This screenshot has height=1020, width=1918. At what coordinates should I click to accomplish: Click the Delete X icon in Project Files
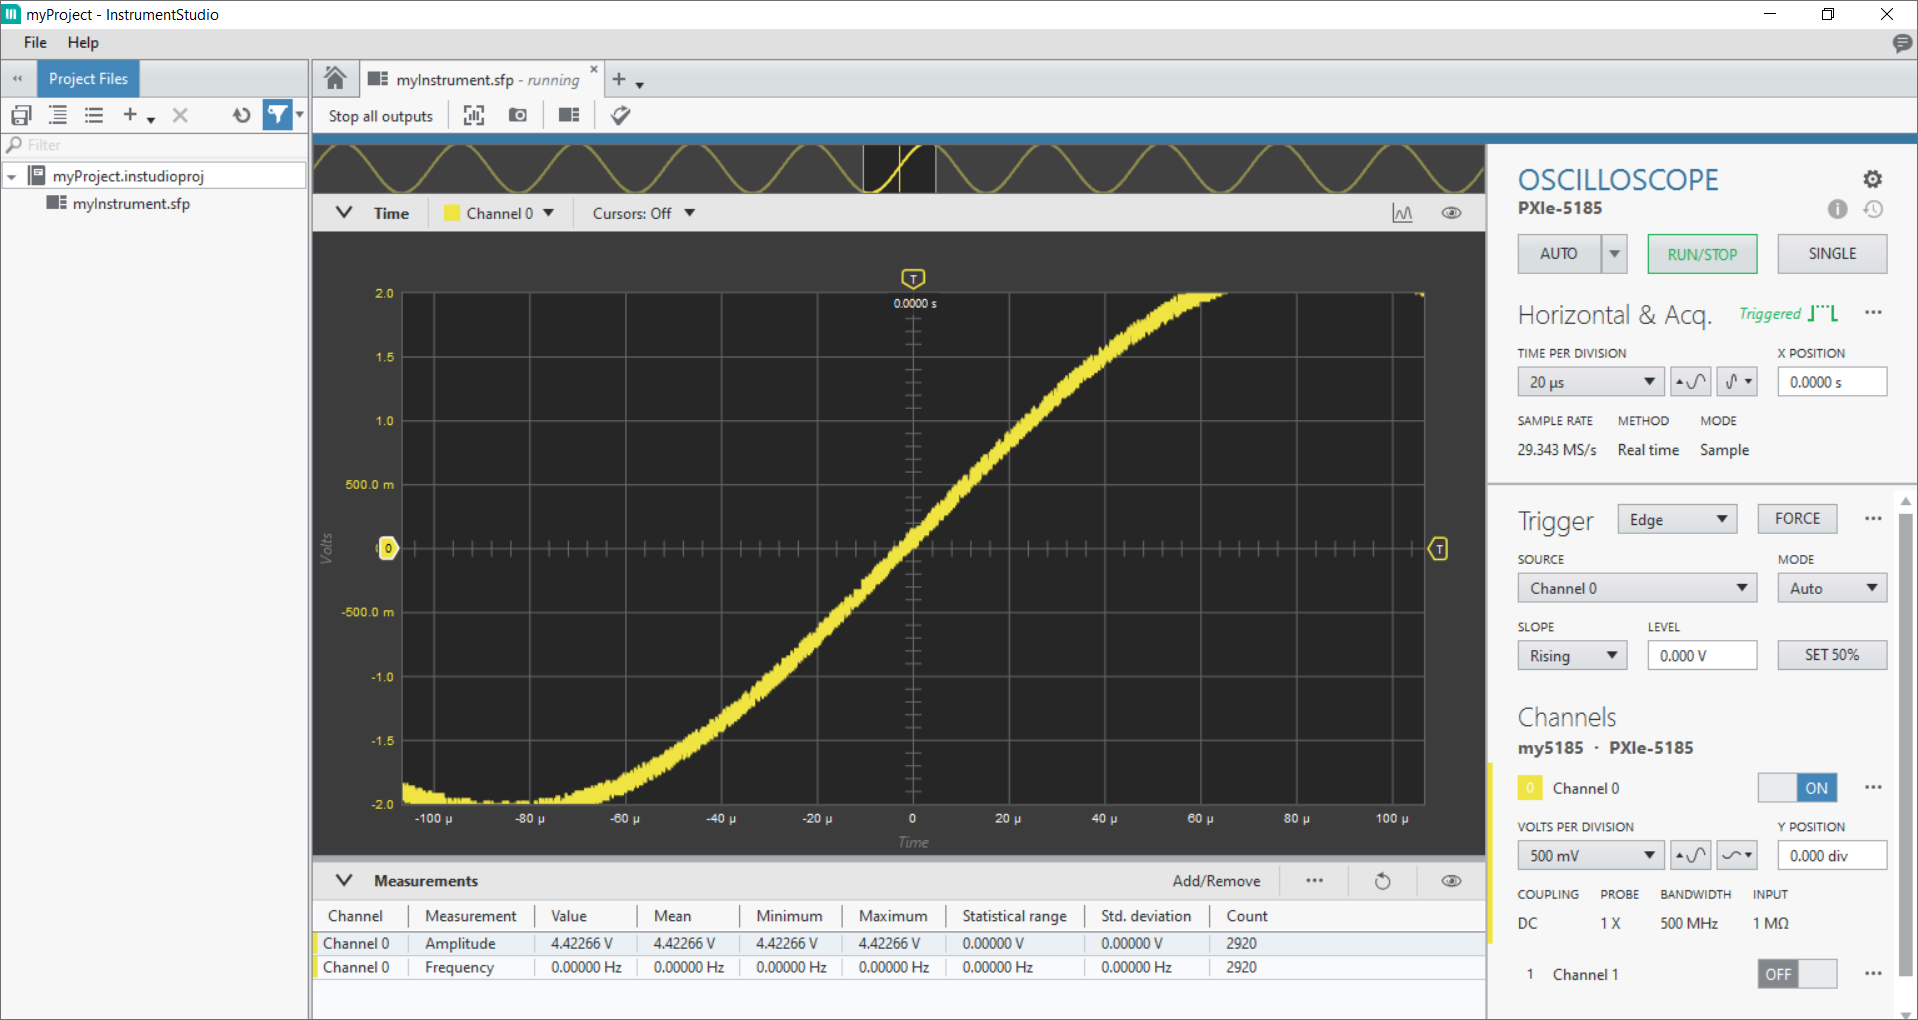(180, 115)
